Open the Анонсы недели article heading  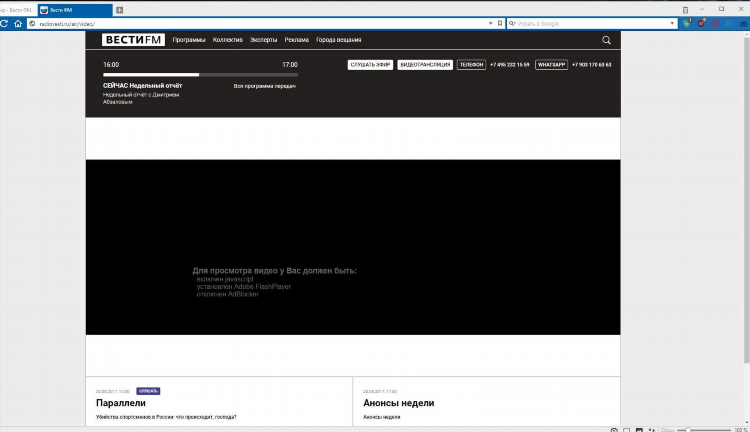coord(399,403)
